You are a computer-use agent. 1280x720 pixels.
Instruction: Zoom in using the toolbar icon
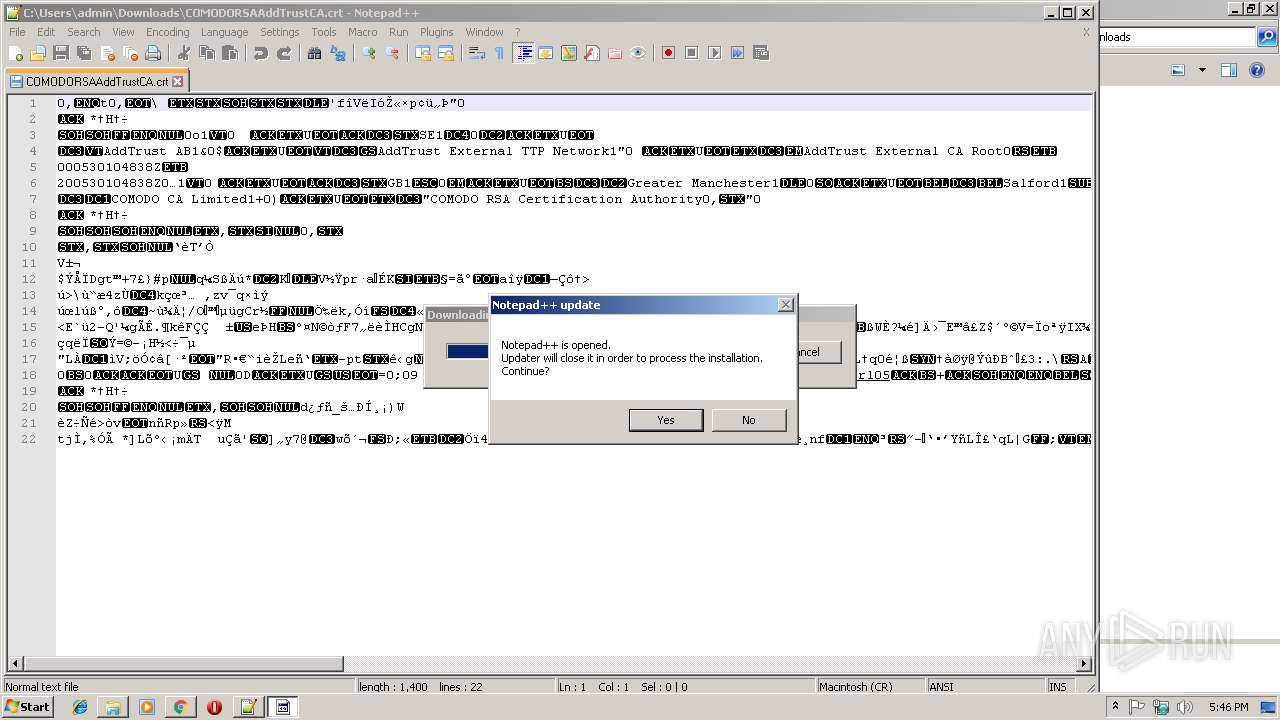coord(369,53)
